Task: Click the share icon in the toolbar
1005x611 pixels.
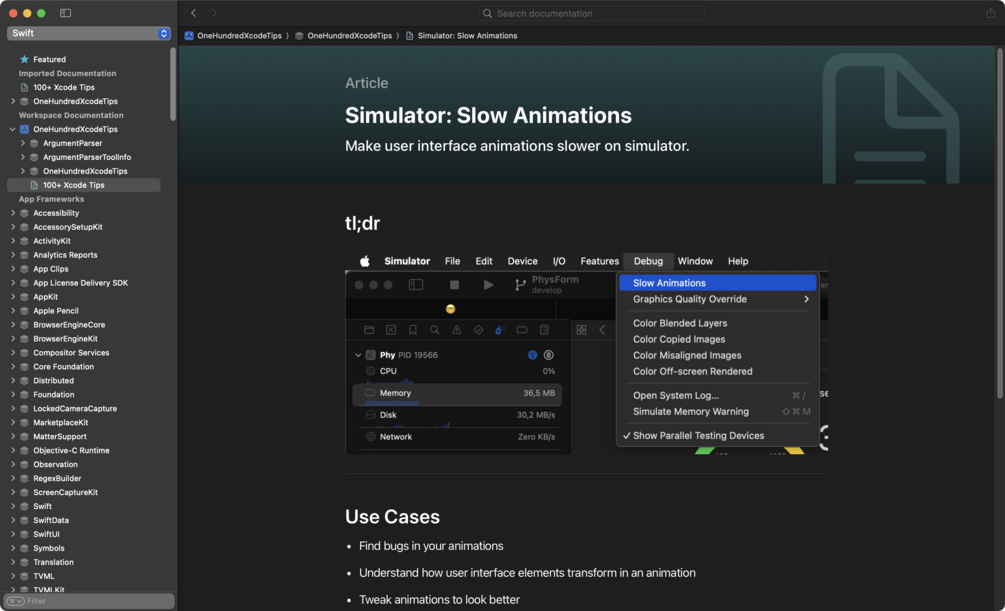Action: pyautogui.click(x=990, y=13)
